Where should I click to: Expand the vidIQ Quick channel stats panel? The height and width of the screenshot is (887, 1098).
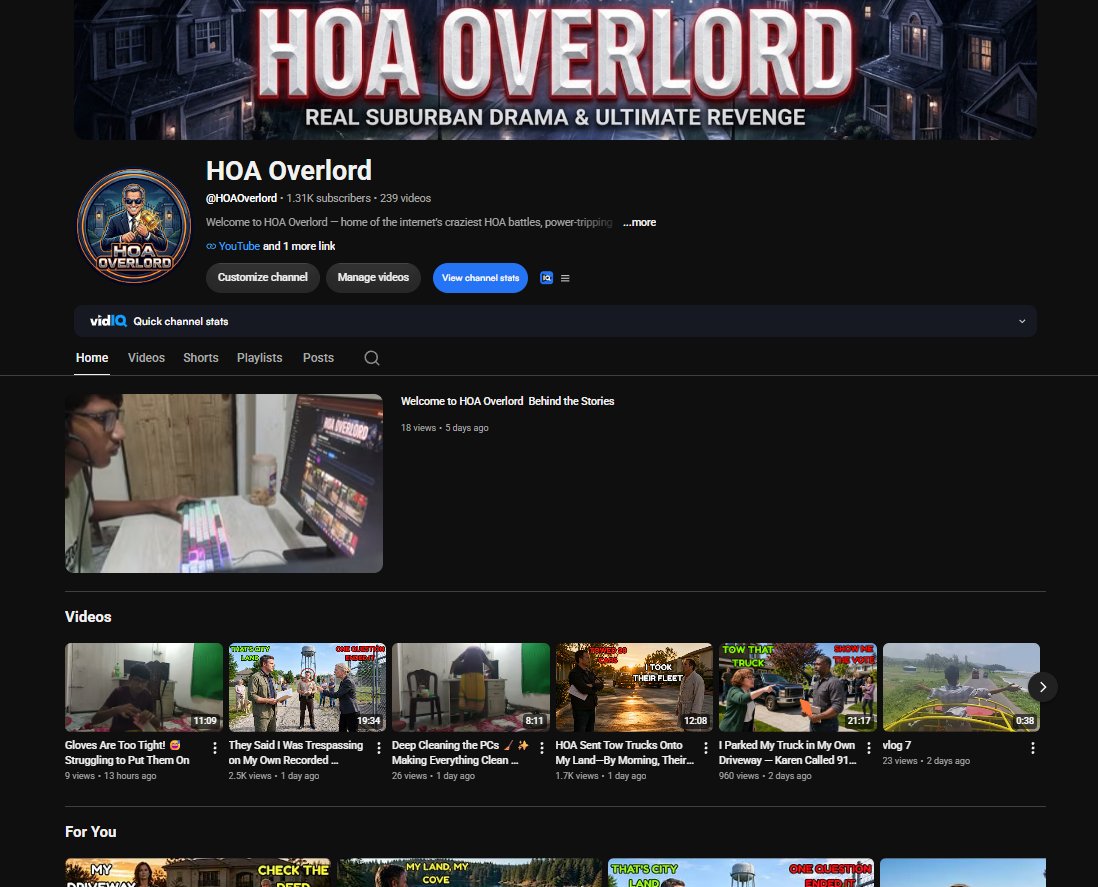tap(1022, 321)
